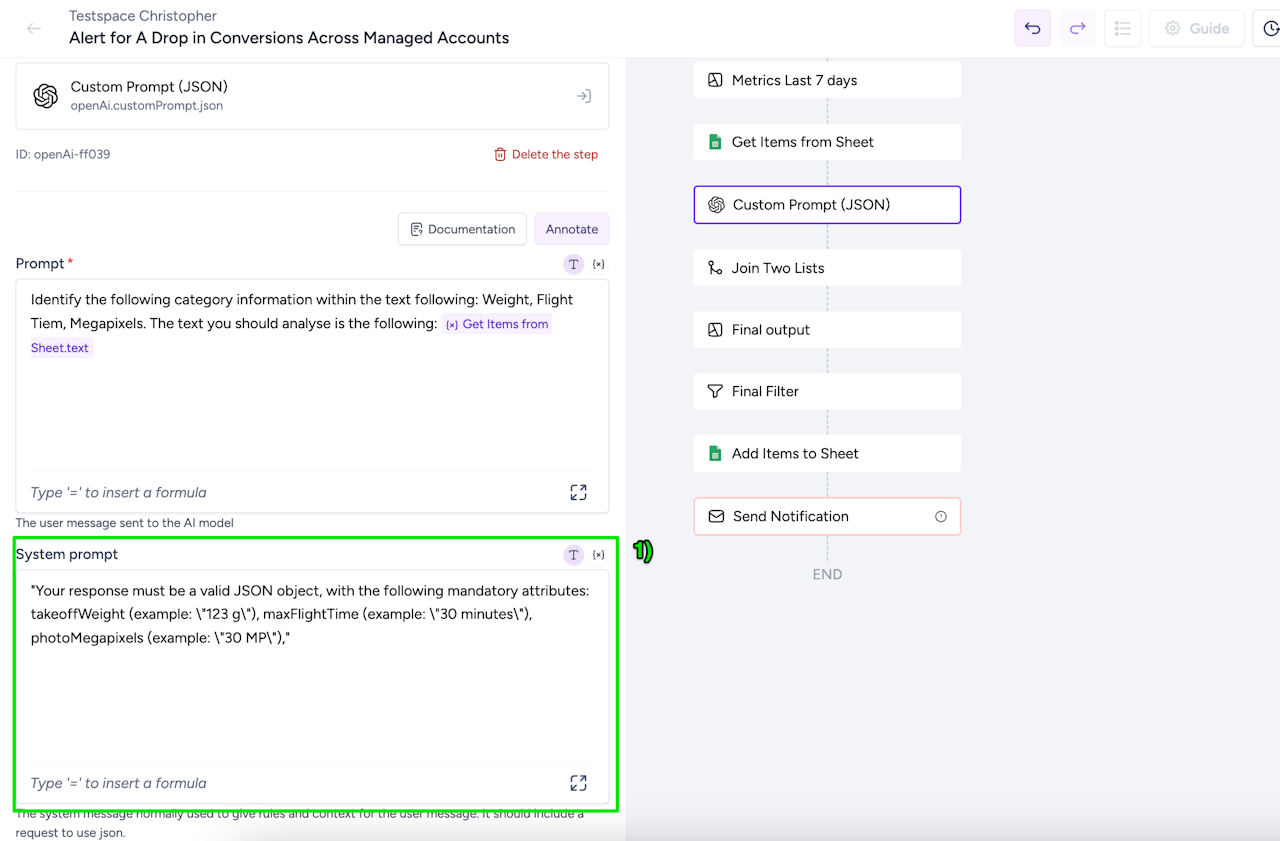Screen dimensions: 1280x841
Task: Click the step exit arrow icon
Action: point(583,96)
